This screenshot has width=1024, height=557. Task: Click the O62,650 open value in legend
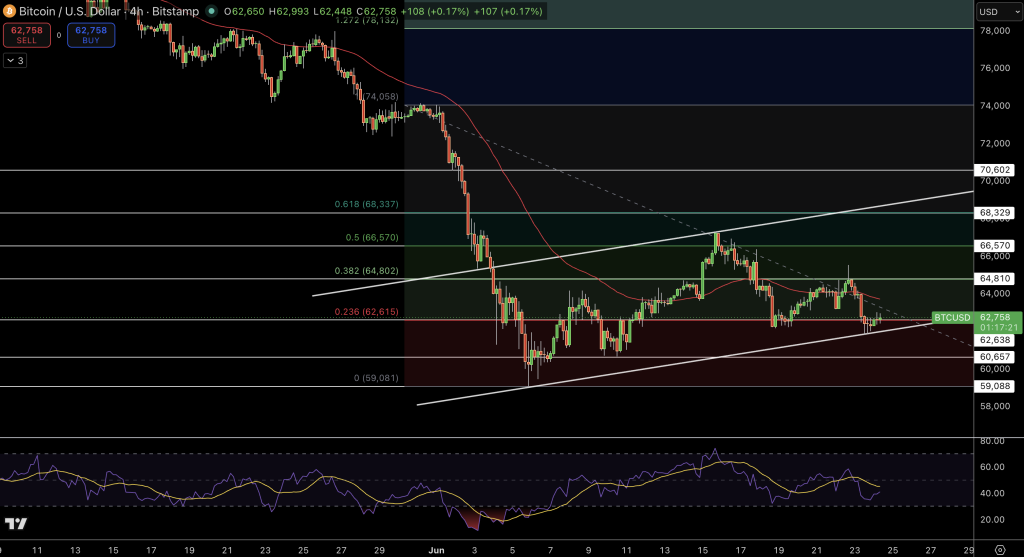(x=244, y=11)
